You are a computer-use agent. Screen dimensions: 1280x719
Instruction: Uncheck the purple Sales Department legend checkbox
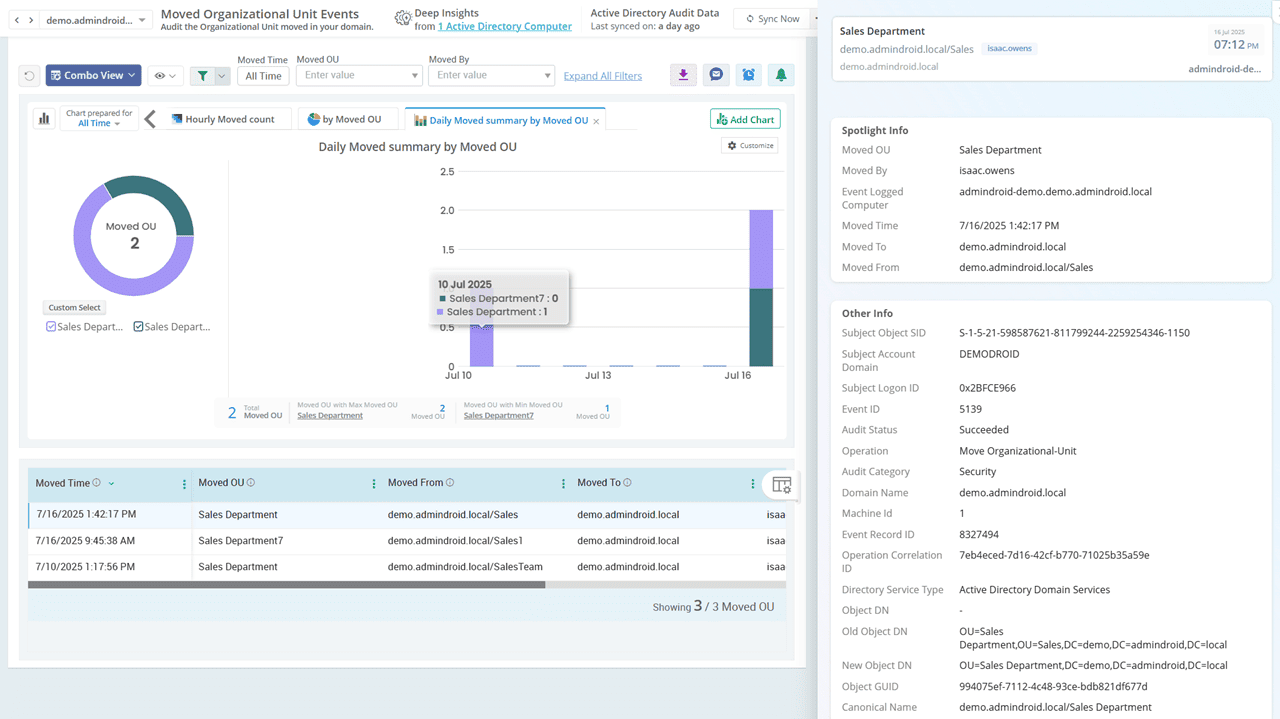tap(51, 327)
